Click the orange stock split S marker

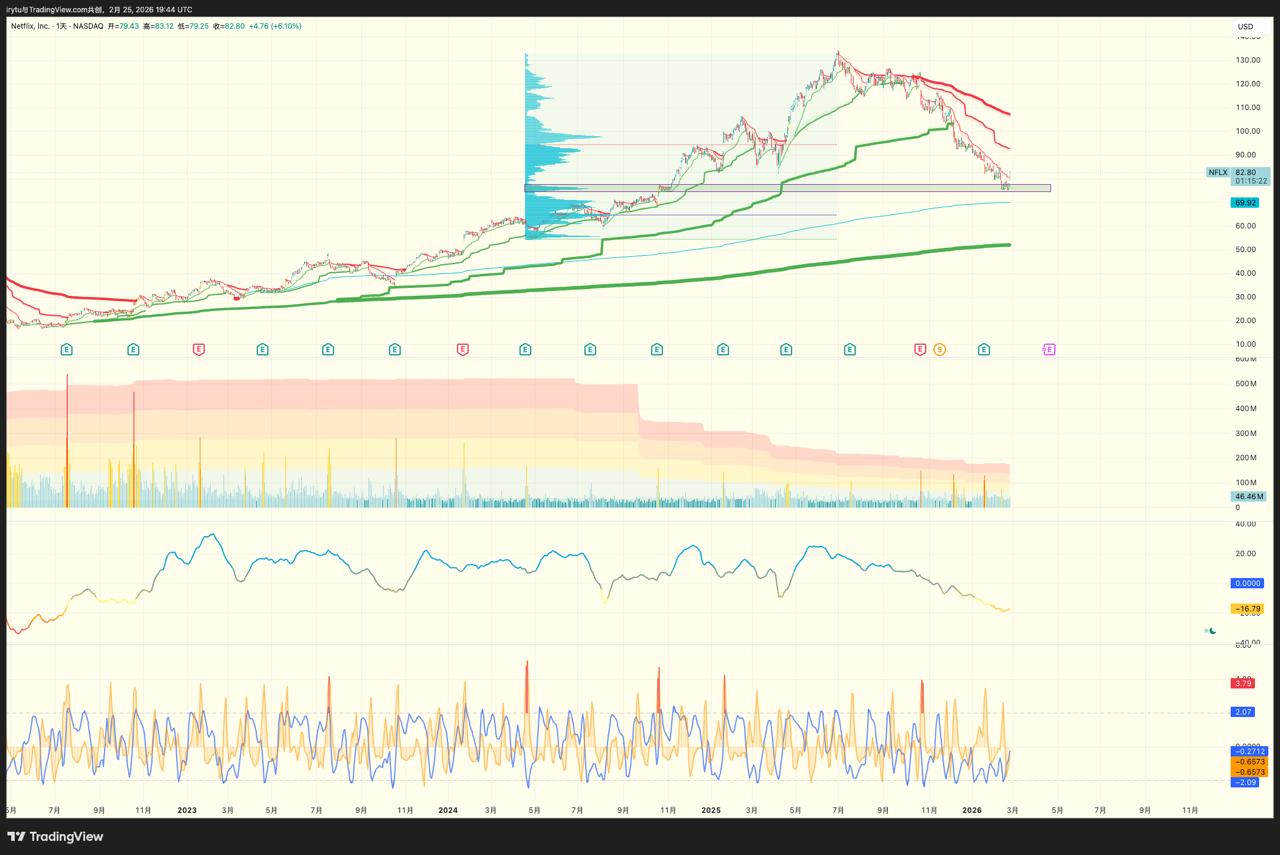(x=939, y=349)
